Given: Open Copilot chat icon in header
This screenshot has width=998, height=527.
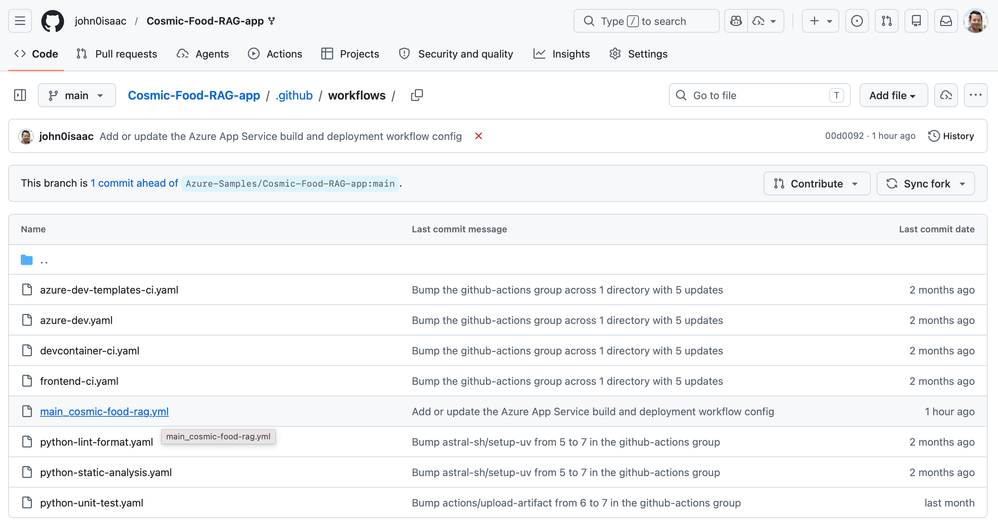Looking at the screenshot, I should pos(736,21).
